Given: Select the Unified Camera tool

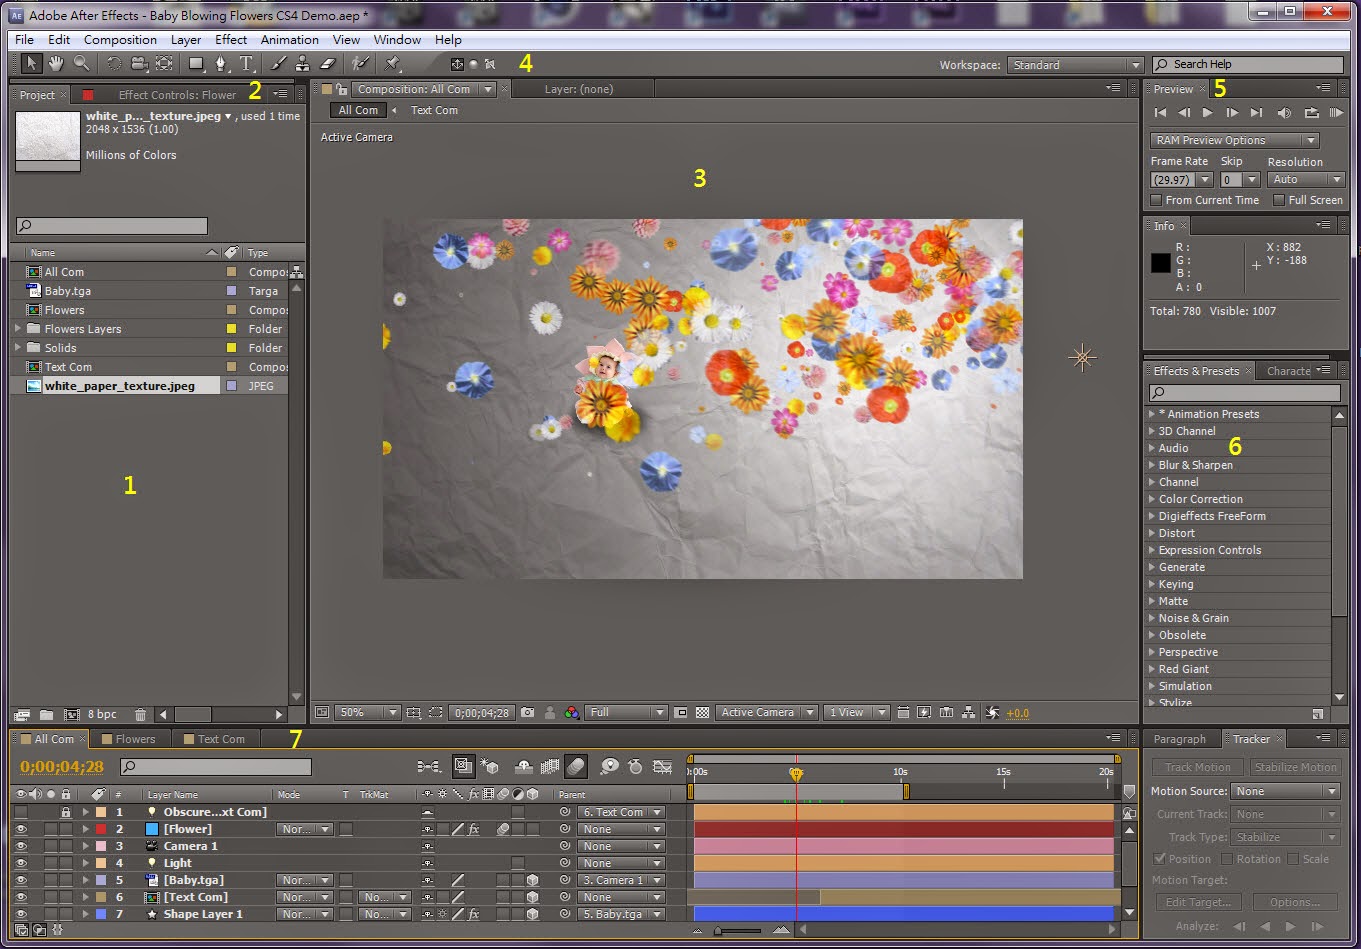Looking at the screenshot, I should pos(139,63).
